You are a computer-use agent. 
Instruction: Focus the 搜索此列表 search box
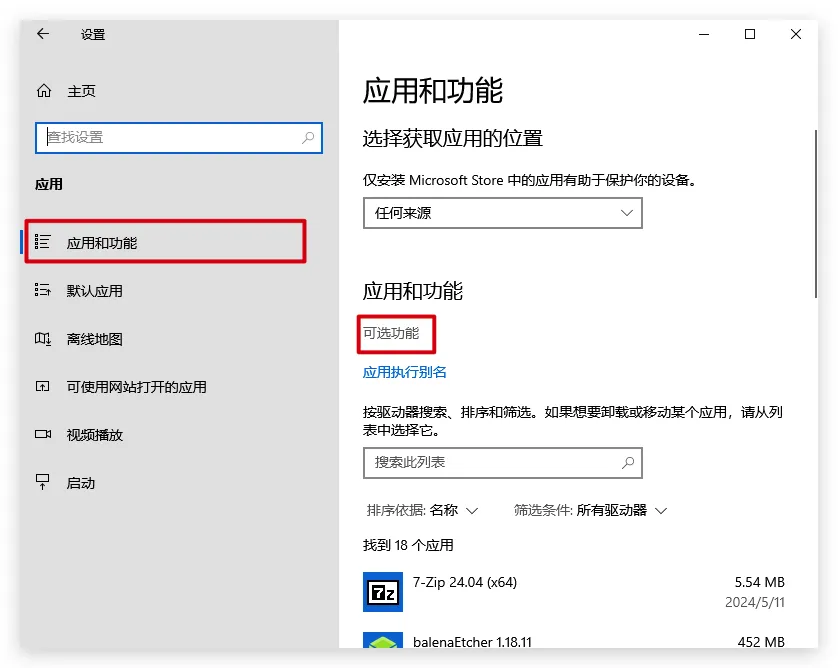click(490, 463)
